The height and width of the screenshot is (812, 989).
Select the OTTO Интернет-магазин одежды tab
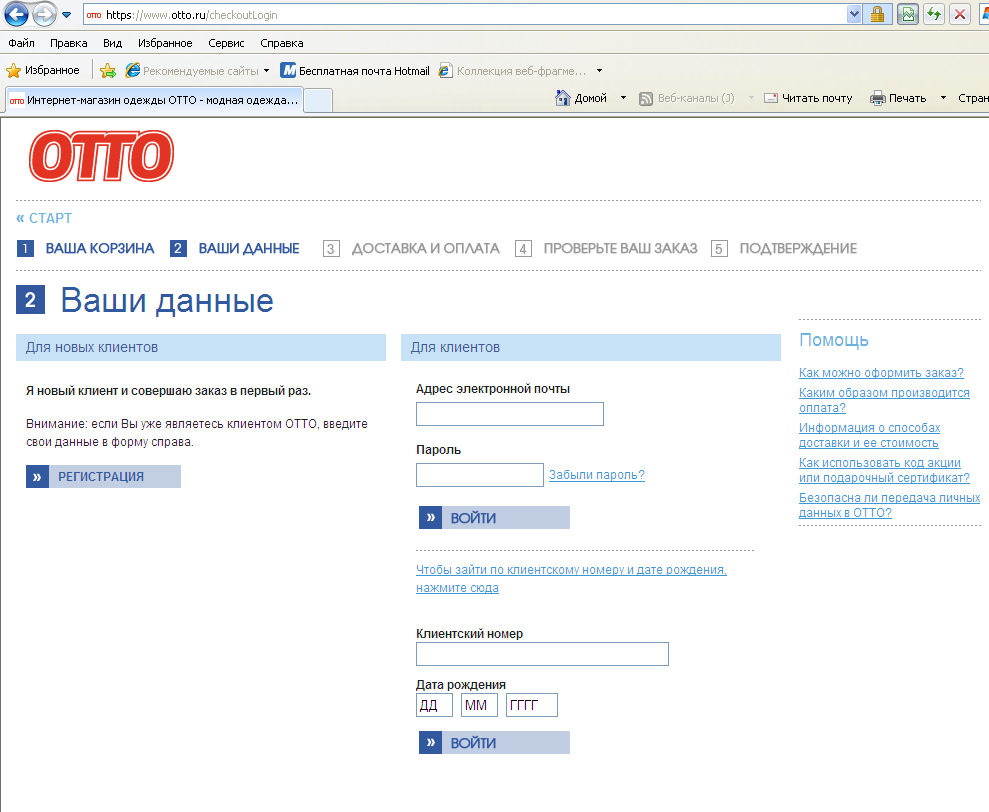pos(154,100)
